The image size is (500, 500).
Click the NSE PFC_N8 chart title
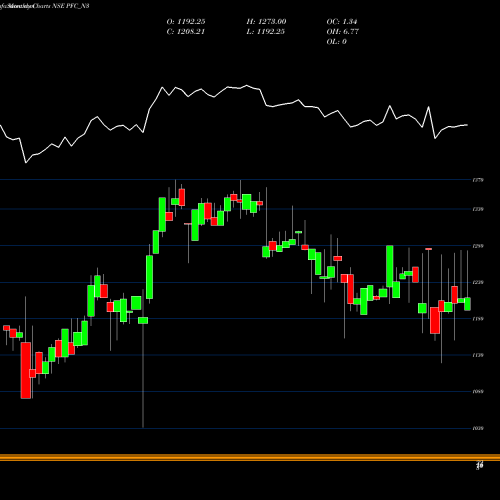coord(71,6)
